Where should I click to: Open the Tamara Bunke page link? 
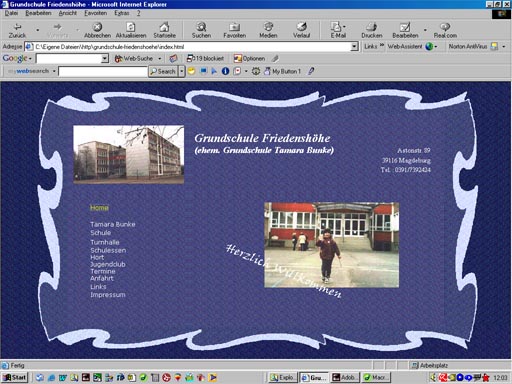pos(113,224)
